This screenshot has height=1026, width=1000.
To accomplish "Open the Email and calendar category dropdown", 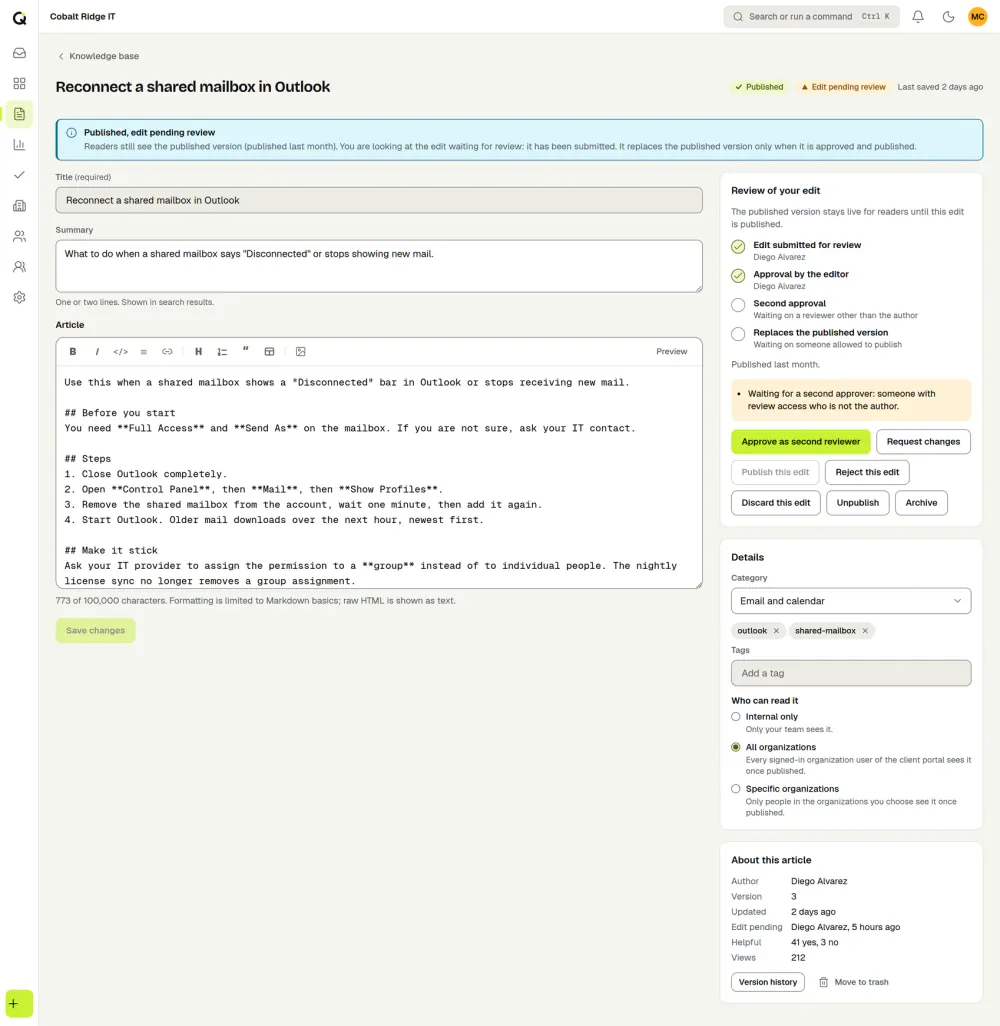I will tap(851, 601).
